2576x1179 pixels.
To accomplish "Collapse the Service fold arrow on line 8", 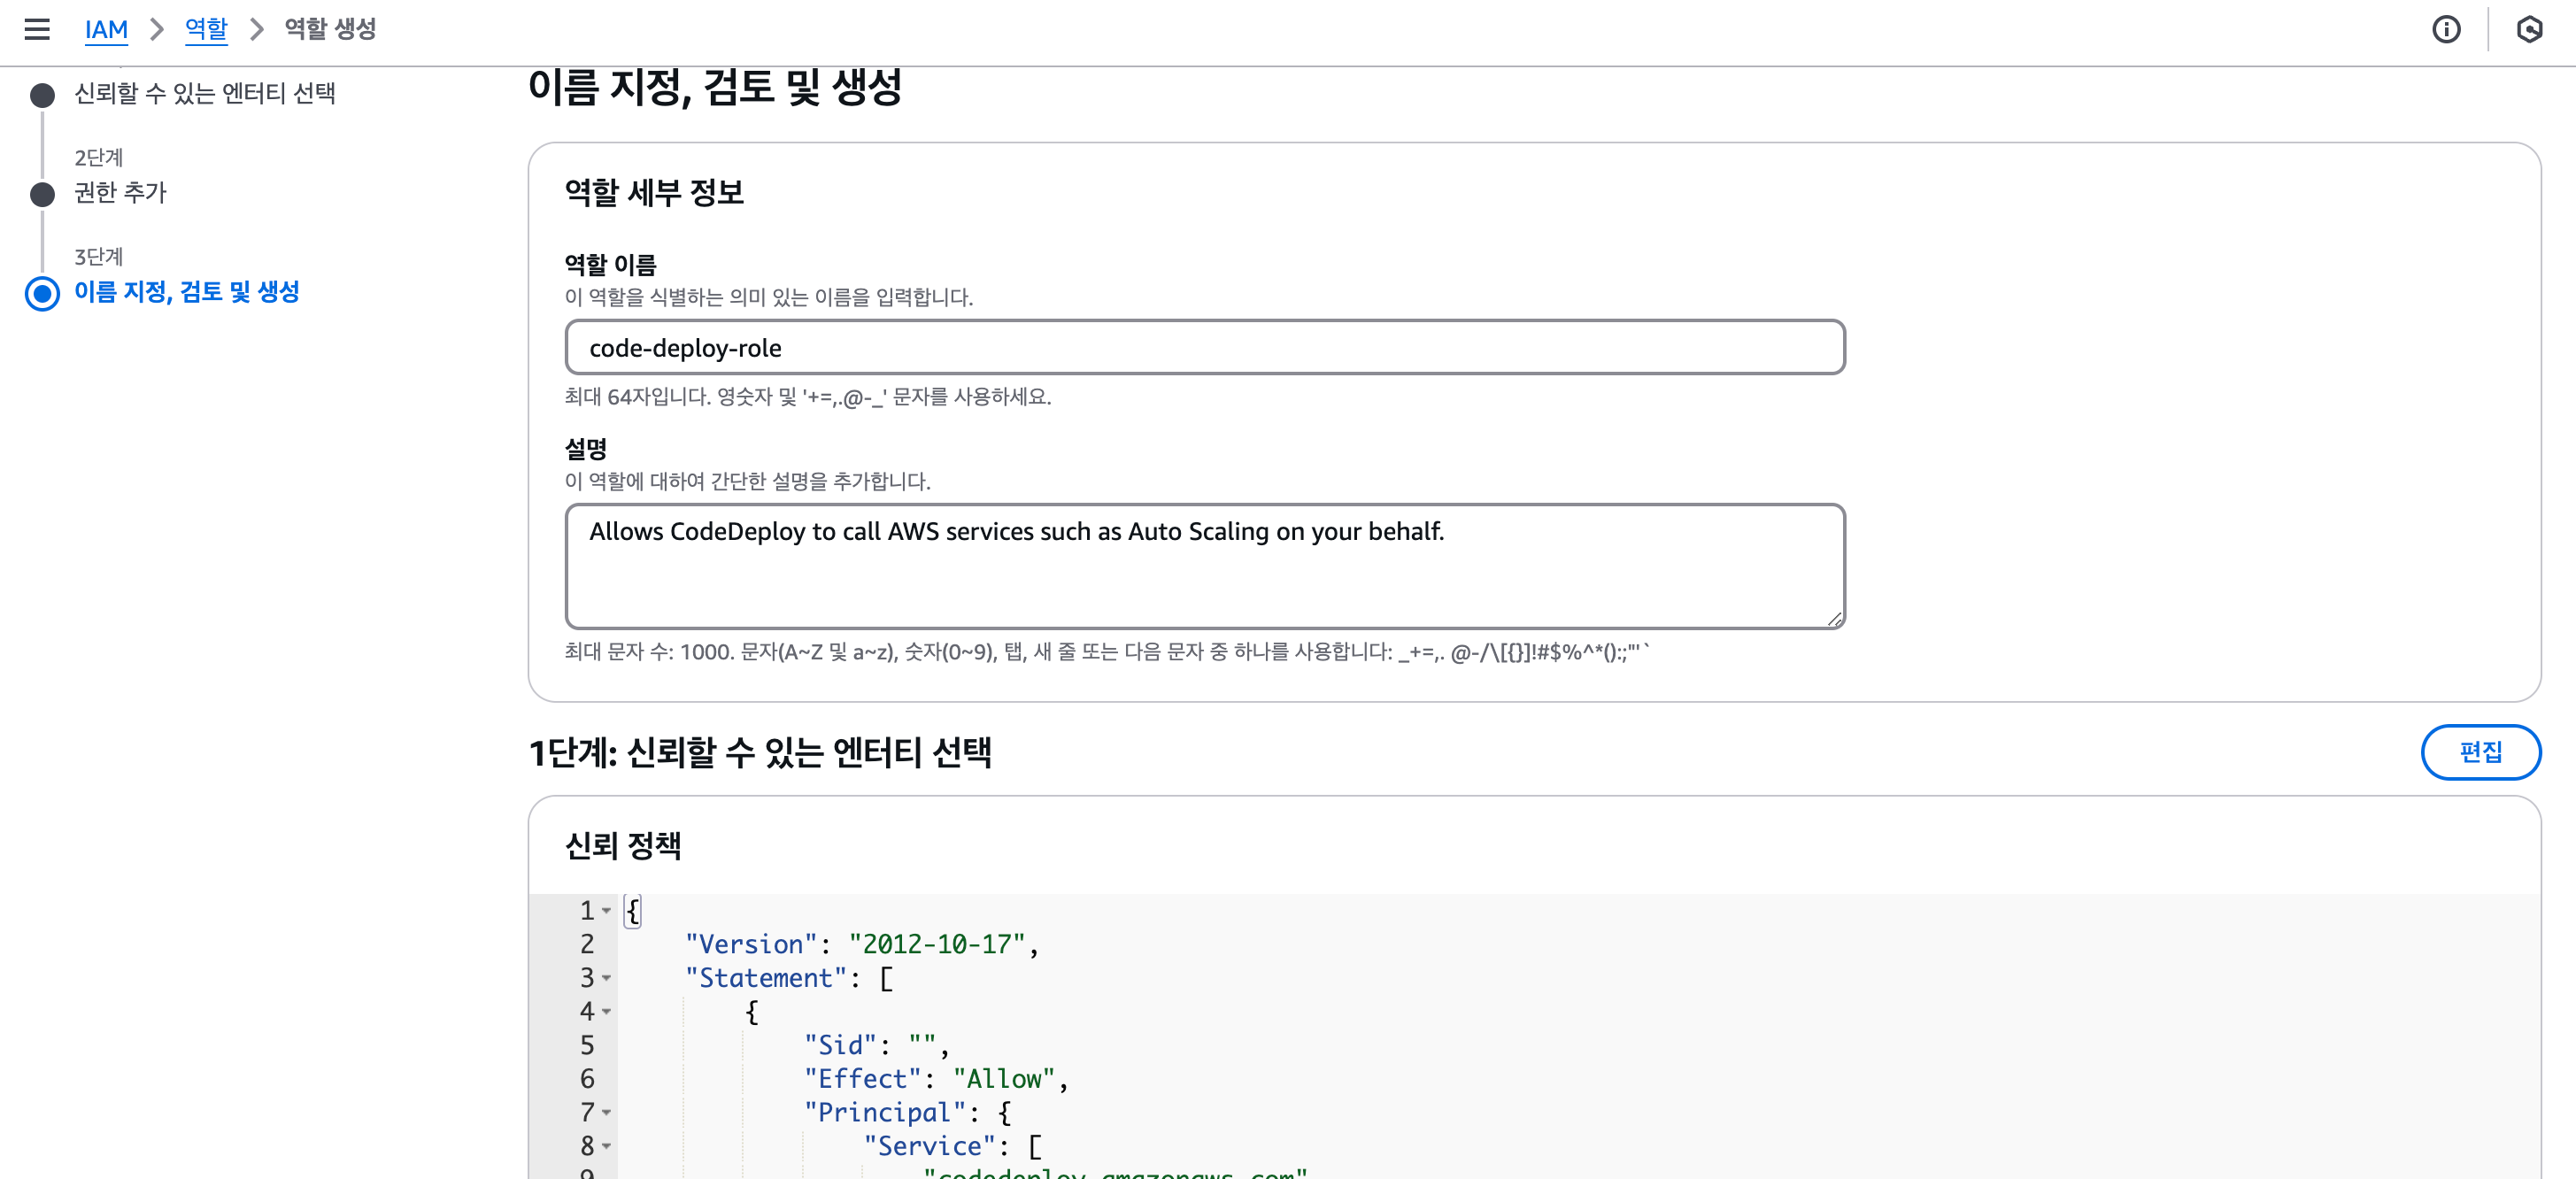I will (x=606, y=1147).
